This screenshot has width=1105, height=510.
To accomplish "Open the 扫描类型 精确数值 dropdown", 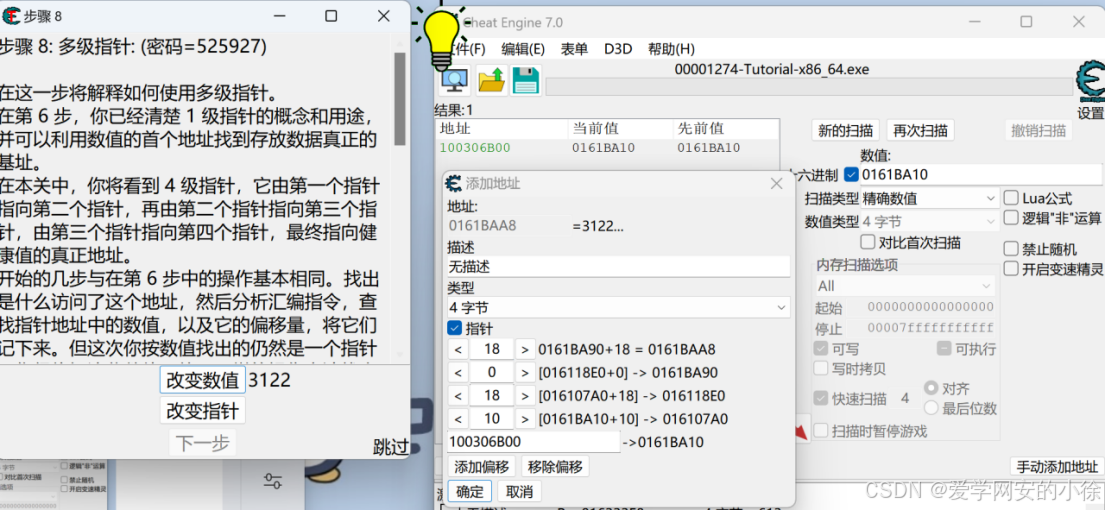I will (x=929, y=199).
